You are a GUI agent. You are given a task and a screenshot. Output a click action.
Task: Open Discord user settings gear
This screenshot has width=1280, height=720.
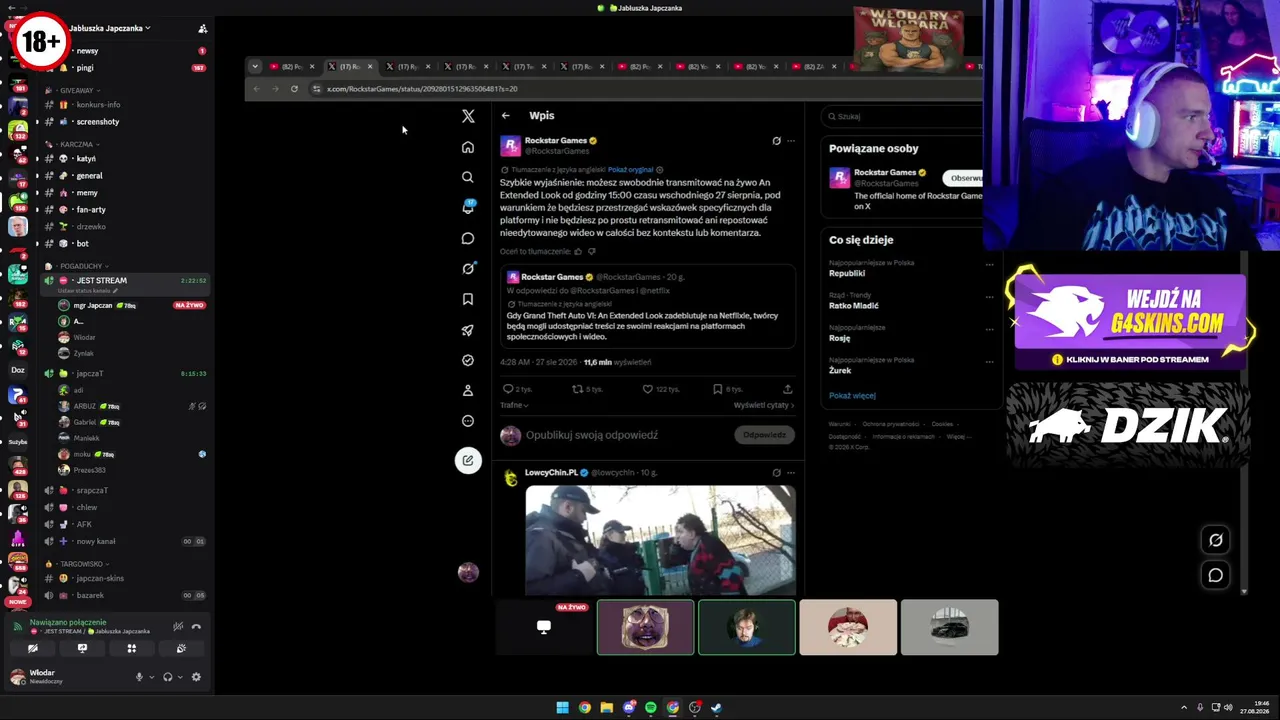(x=196, y=677)
